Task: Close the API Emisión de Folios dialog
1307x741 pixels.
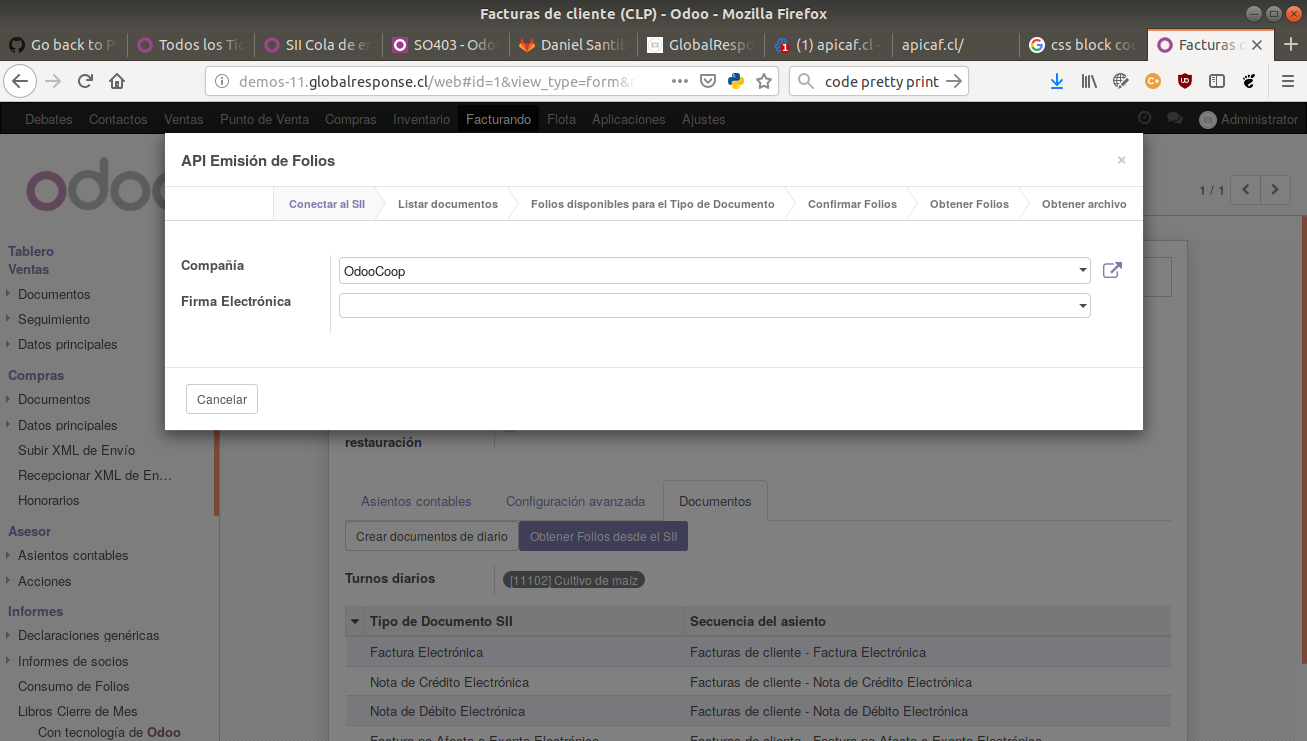Action: [x=1121, y=160]
